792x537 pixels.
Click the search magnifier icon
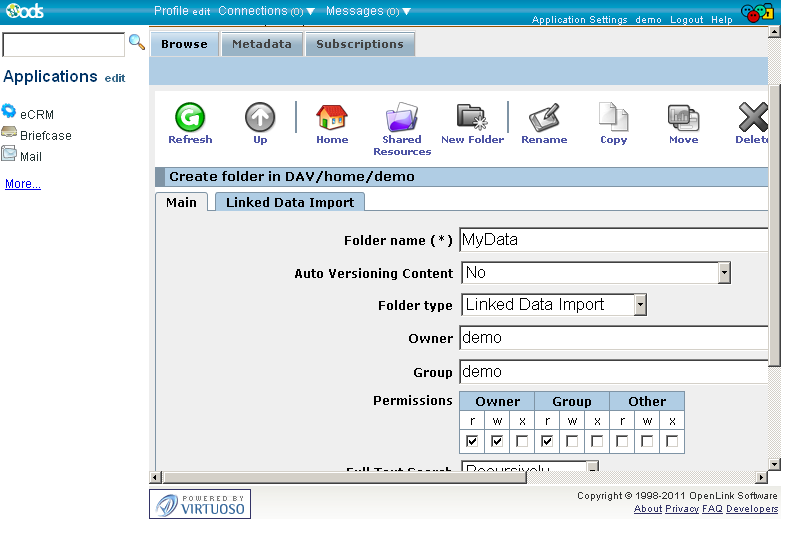137,43
